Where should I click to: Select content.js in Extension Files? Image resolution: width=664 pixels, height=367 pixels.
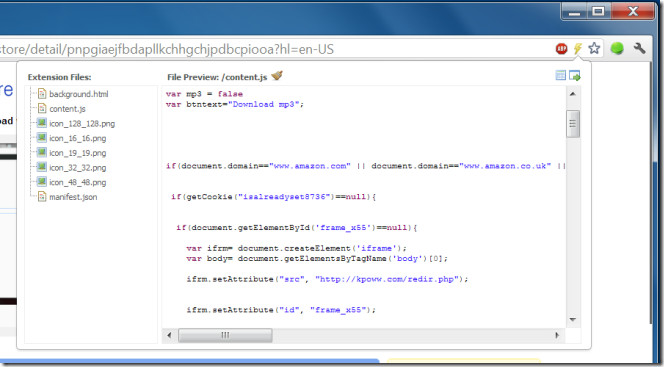[67, 109]
